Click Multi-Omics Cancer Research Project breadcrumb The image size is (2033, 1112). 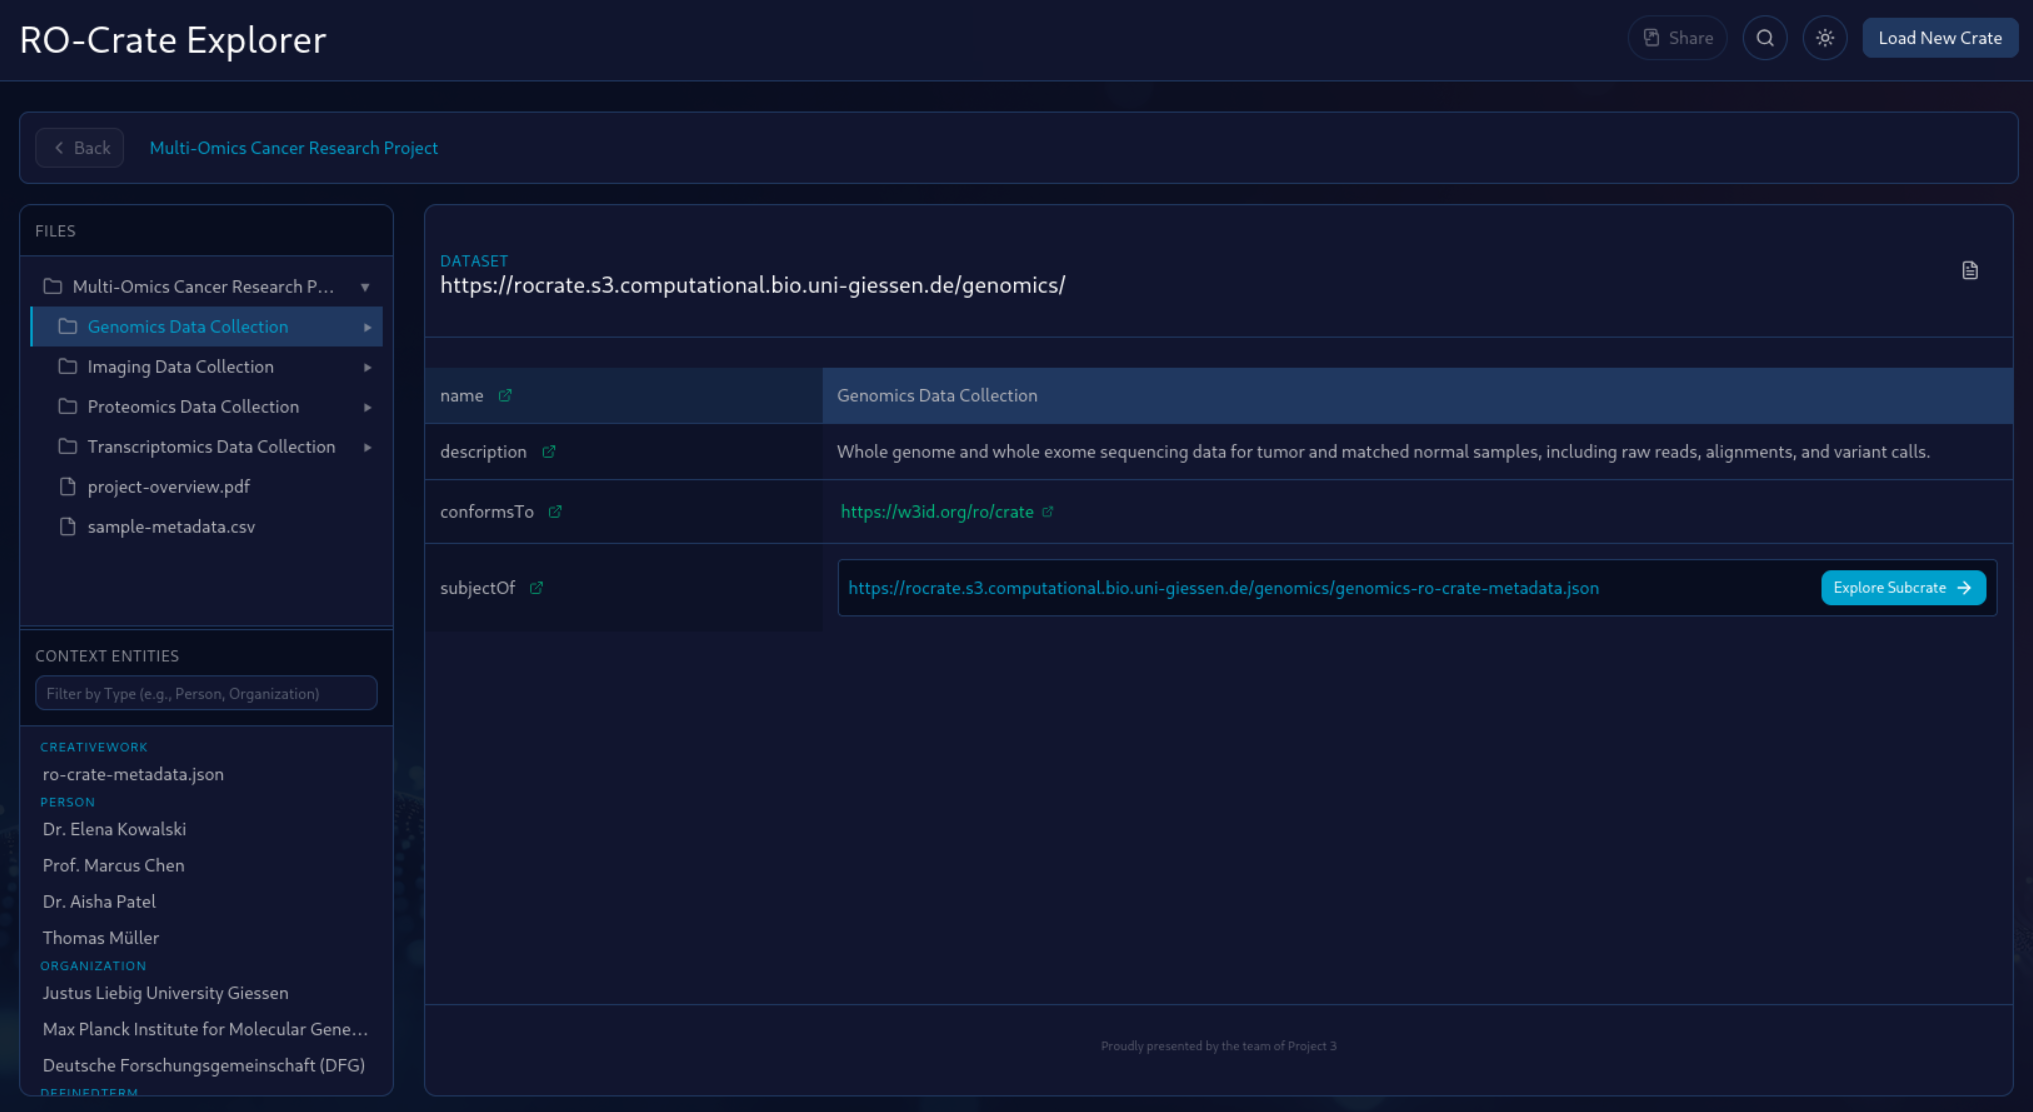pyautogui.click(x=294, y=148)
